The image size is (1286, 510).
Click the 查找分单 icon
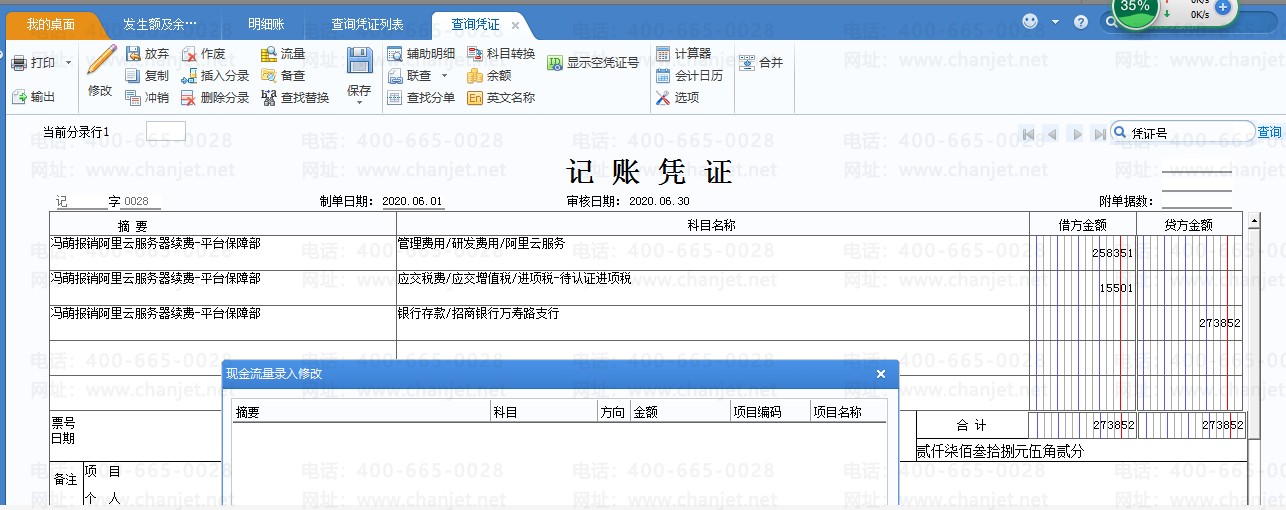pyautogui.click(x=394, y=97)
